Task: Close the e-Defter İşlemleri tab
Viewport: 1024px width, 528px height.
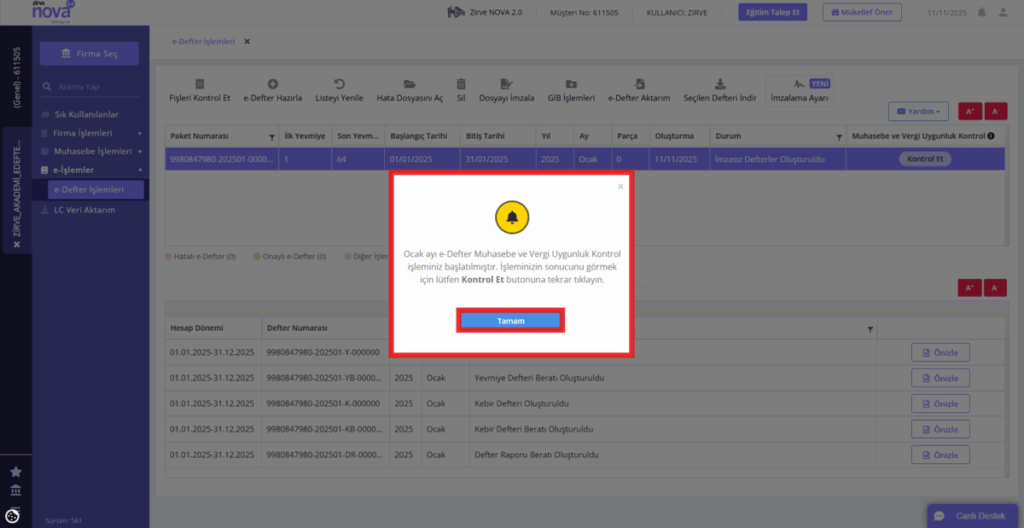Action: click(247, 41)
